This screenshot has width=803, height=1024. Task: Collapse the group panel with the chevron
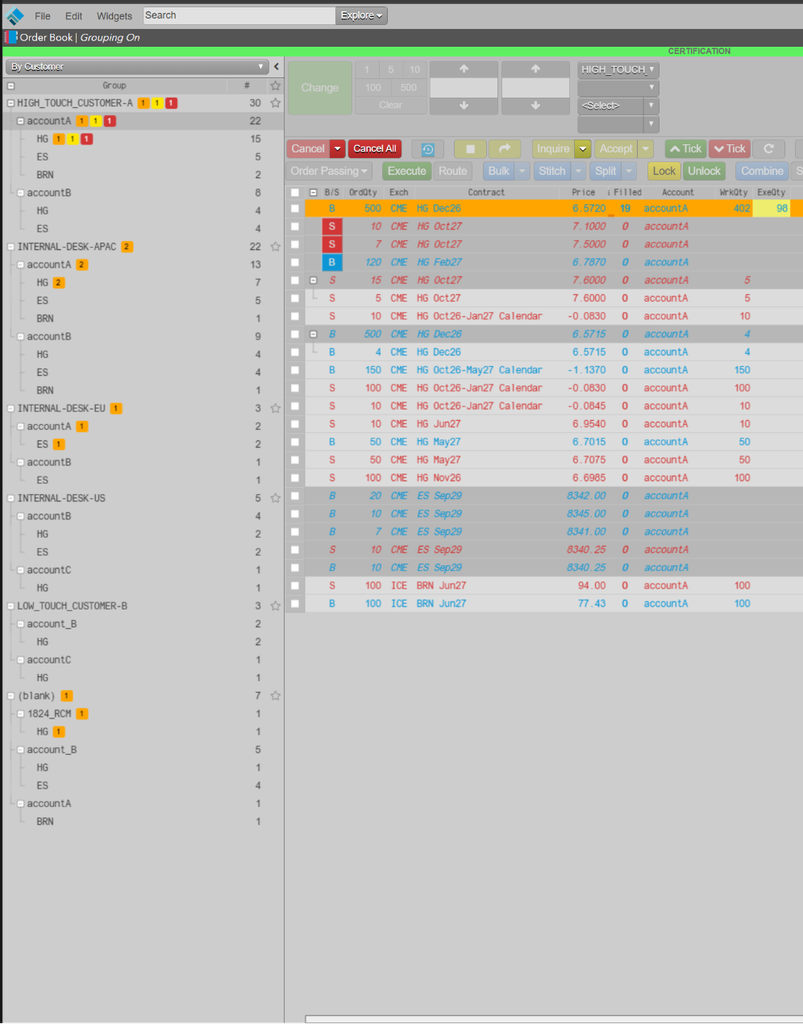click(276, 66)
